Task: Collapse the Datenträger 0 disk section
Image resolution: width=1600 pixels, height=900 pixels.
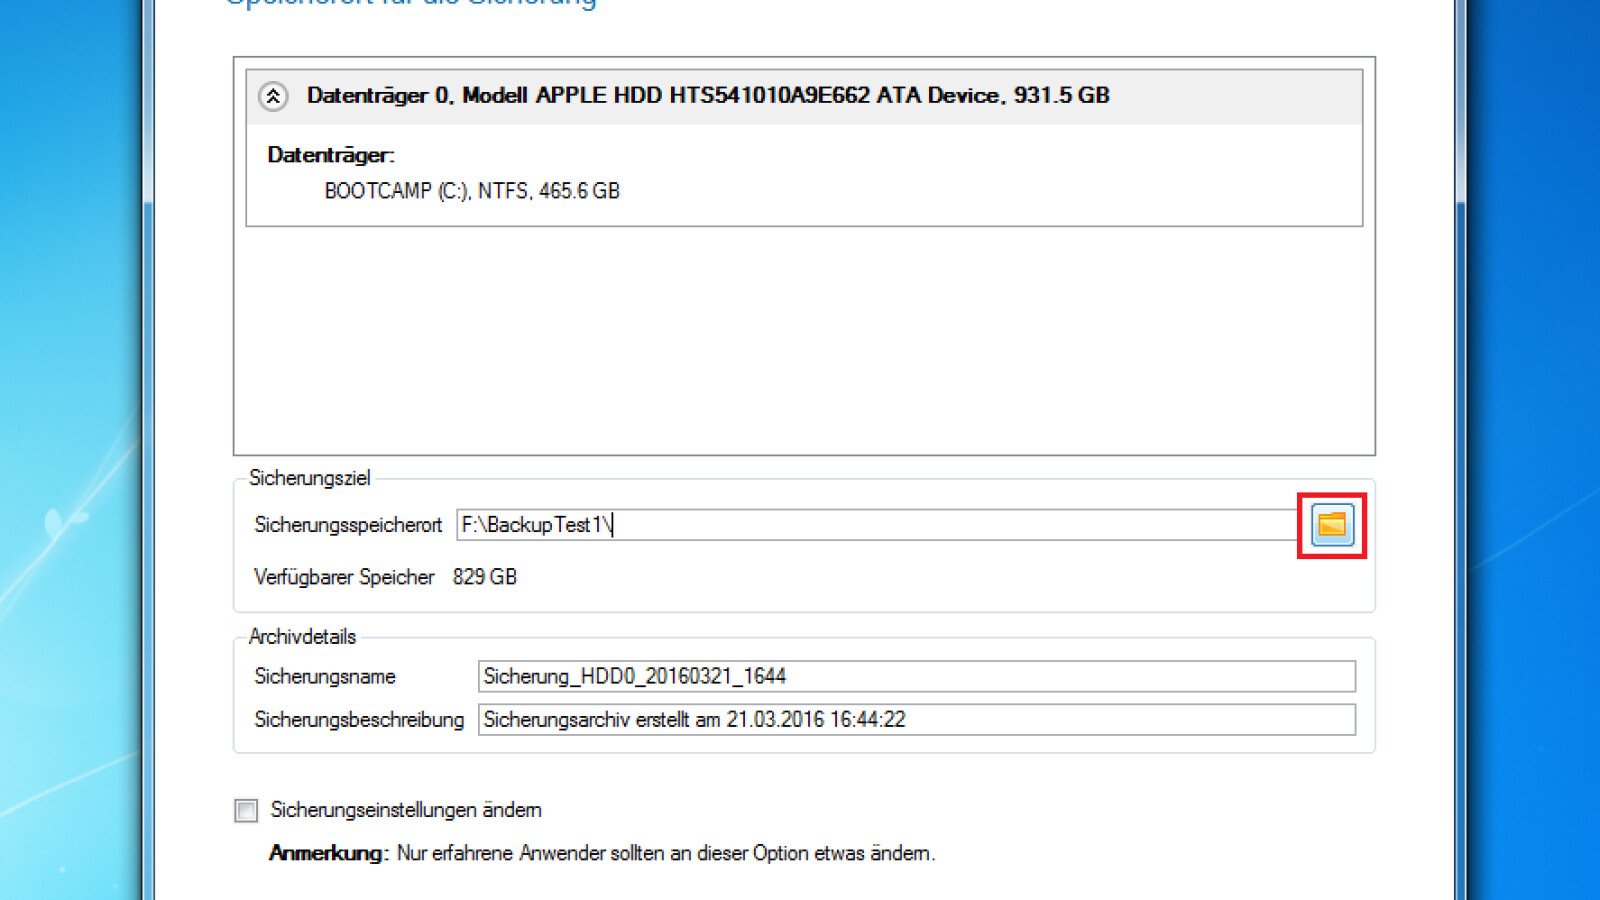Action: point(273,96)
